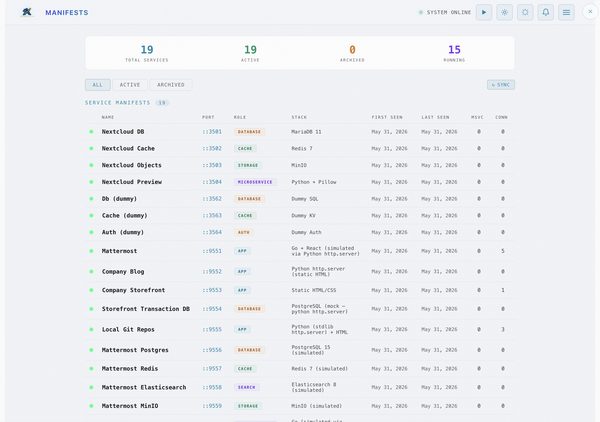
Task: Select the Mattermost Redis service name
Action: click(x=130, y=369)
